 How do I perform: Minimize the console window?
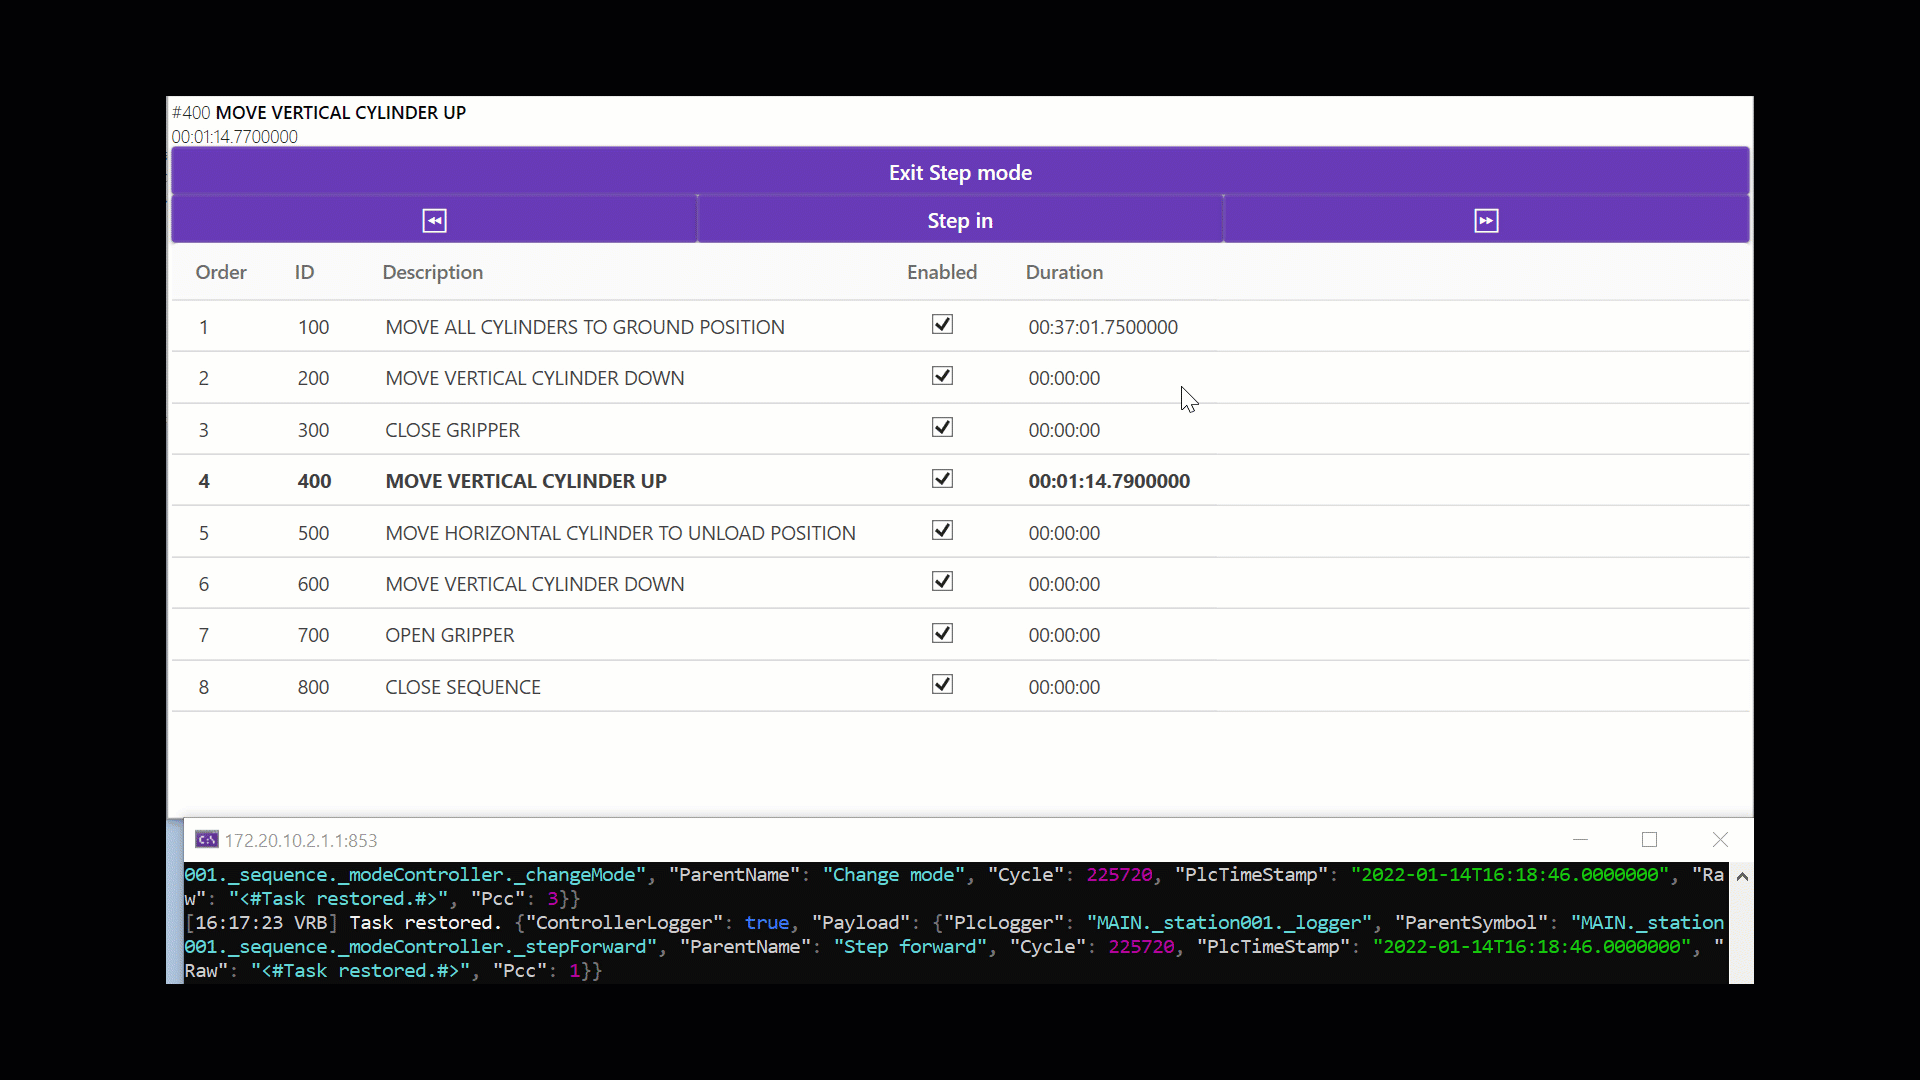click(1580, 840)
